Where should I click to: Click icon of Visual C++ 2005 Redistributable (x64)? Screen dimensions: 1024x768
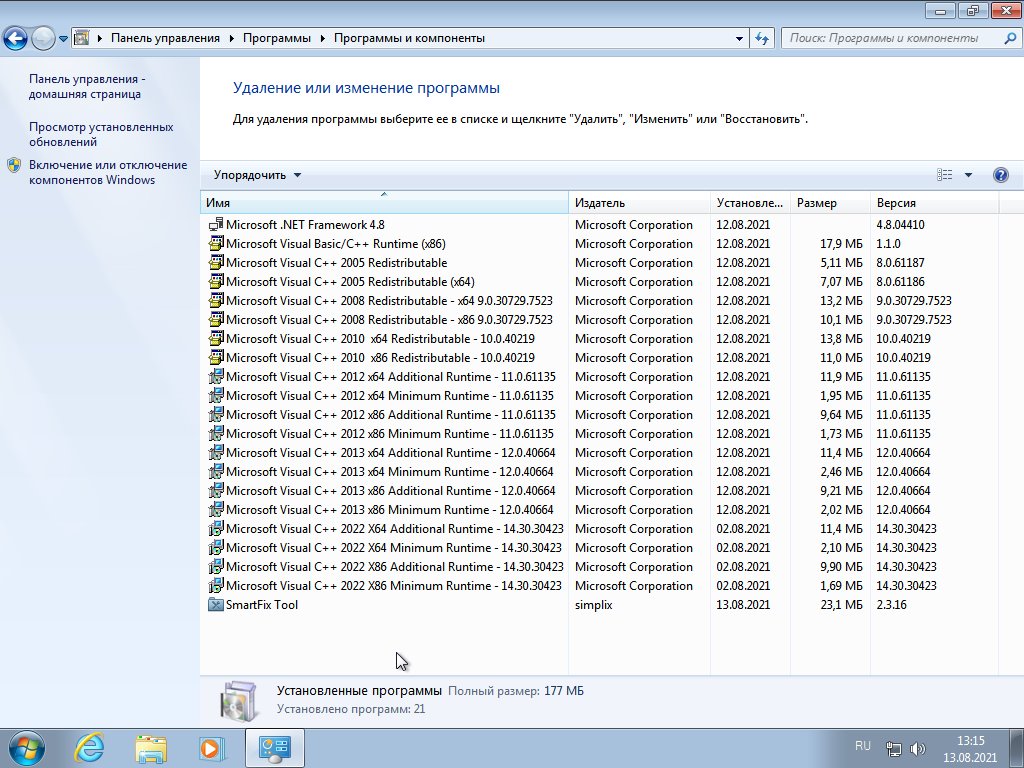click(216, 281)
